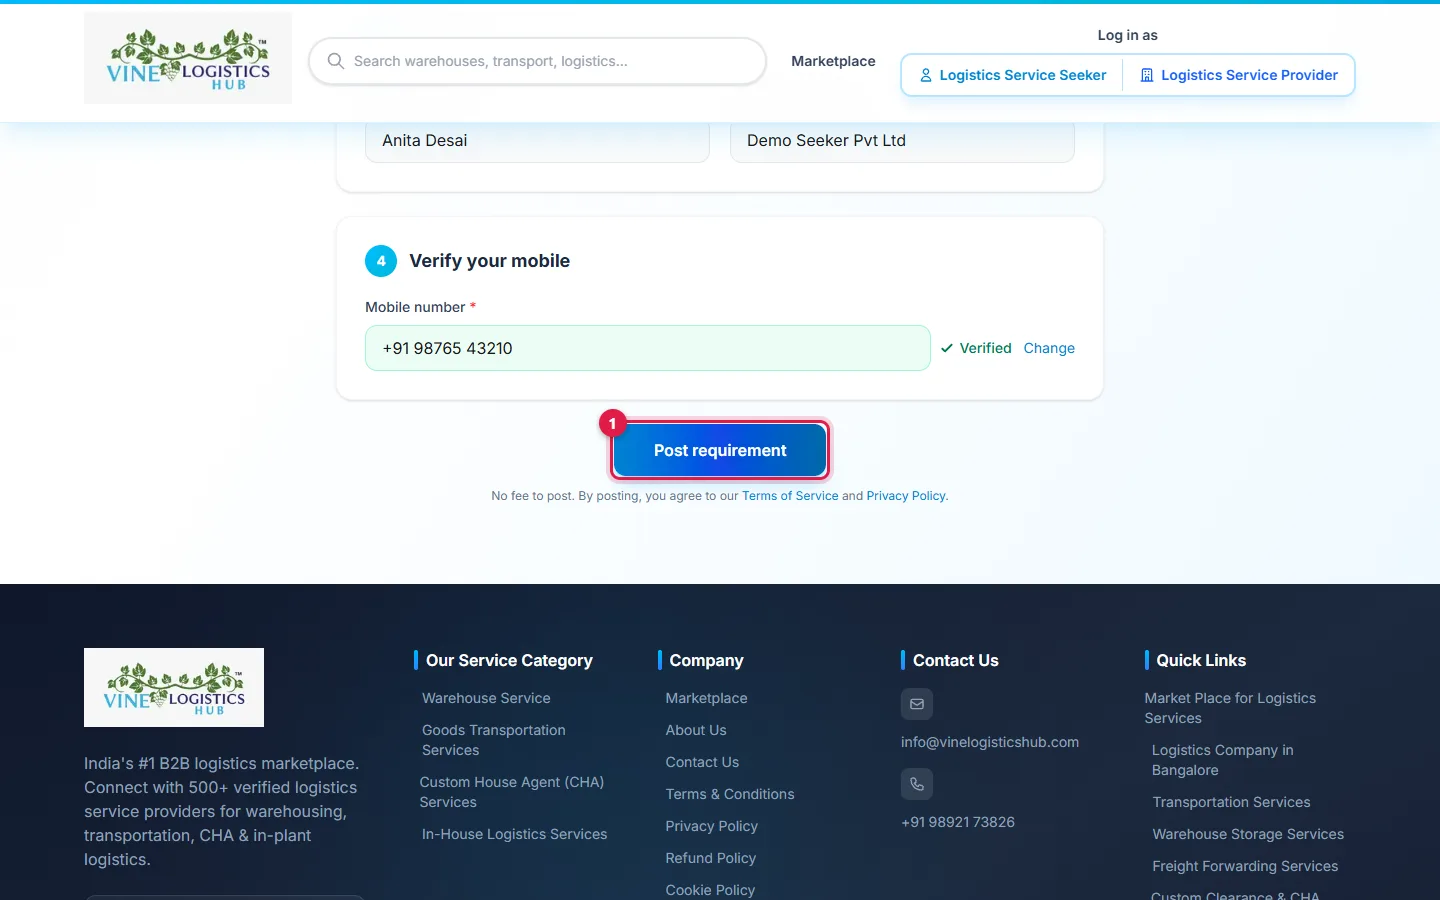This screenshot has width=1440, height=900.
Task: Open Goods Transportation Services link
Action: click(494, 740)
